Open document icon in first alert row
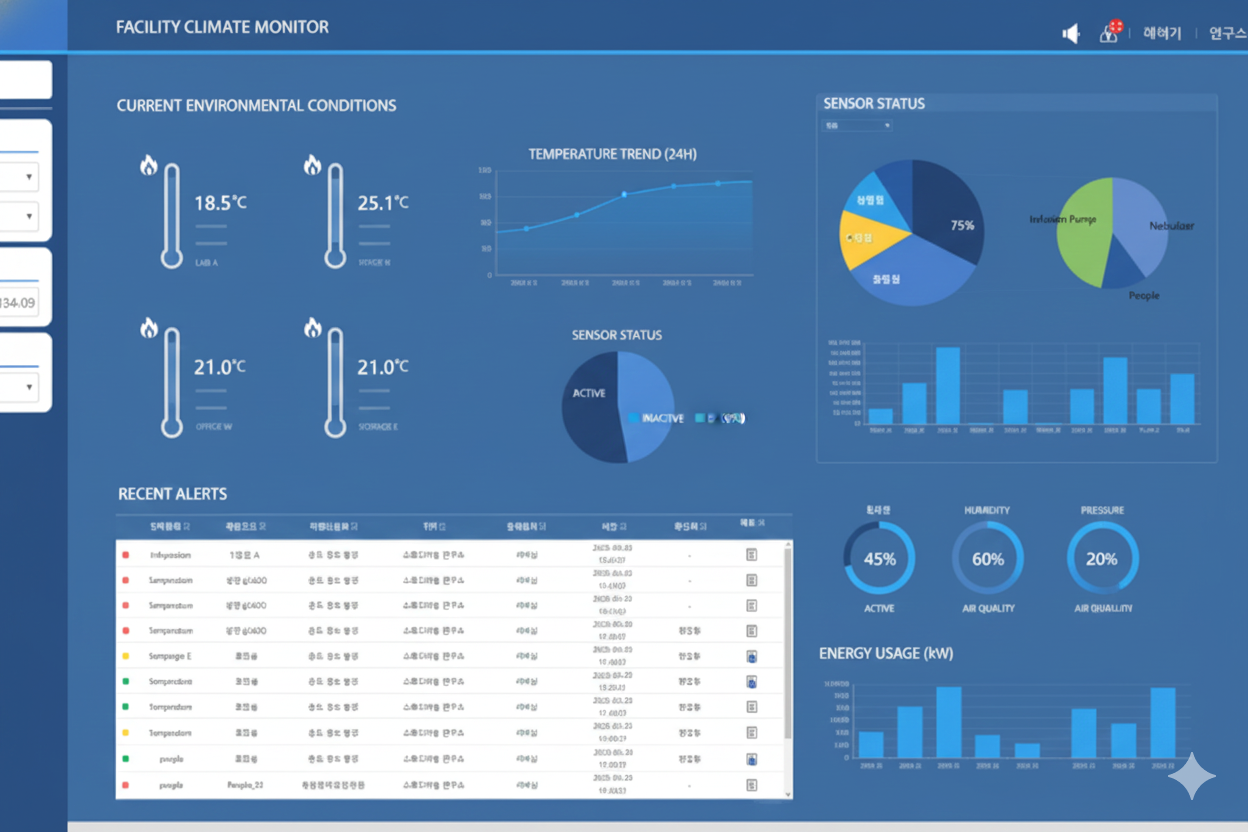The image size is (1248, 832). click(751, 555)
